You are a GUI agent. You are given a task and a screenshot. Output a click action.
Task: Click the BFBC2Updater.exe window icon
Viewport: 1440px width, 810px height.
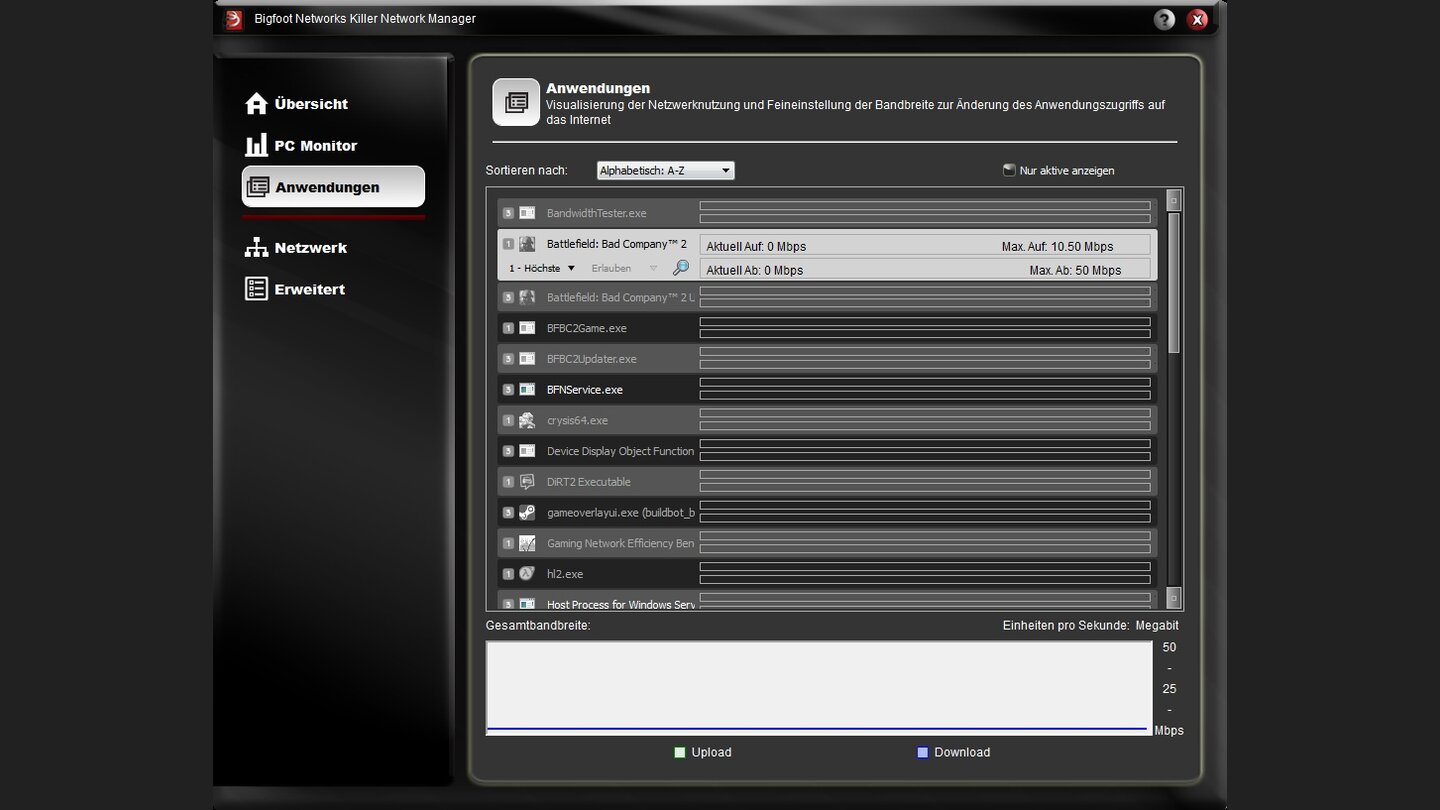click(527, 359)
